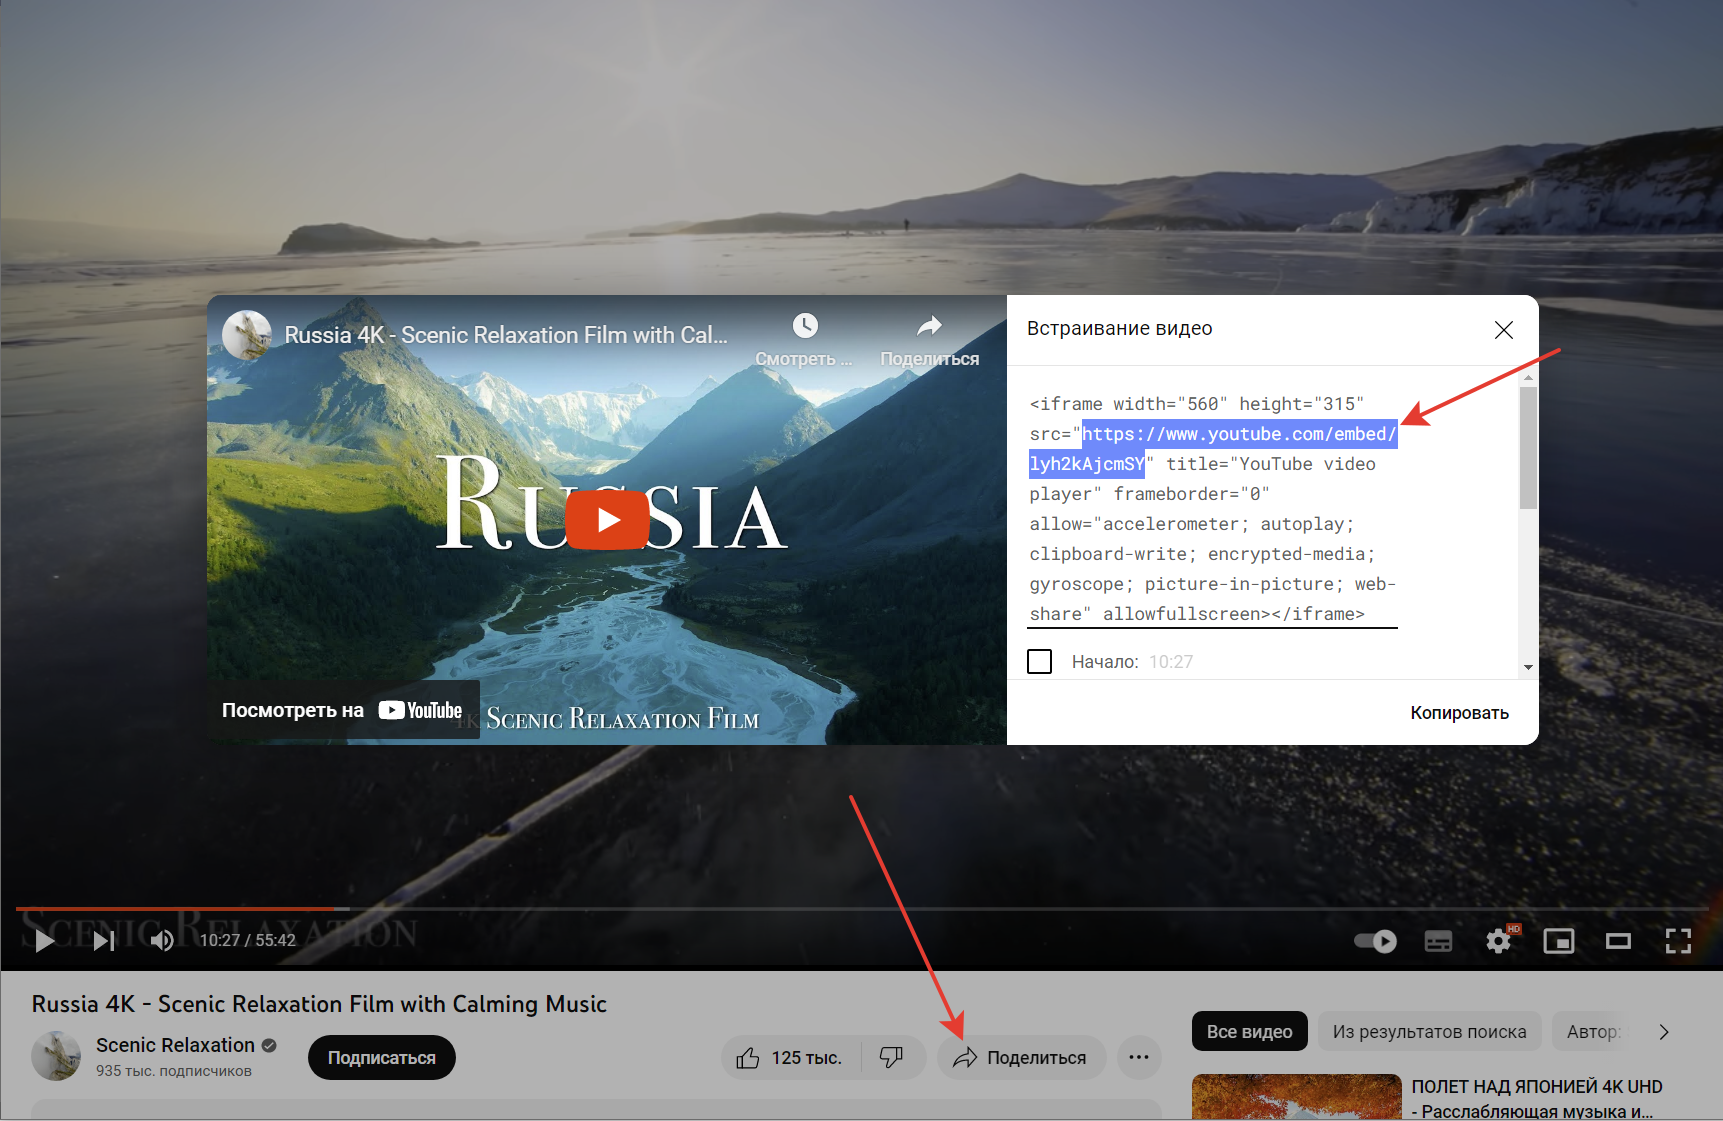1723x1121 pixels.
Task: Click the share arrow icon in preview
Action: [x=929, y=326]
